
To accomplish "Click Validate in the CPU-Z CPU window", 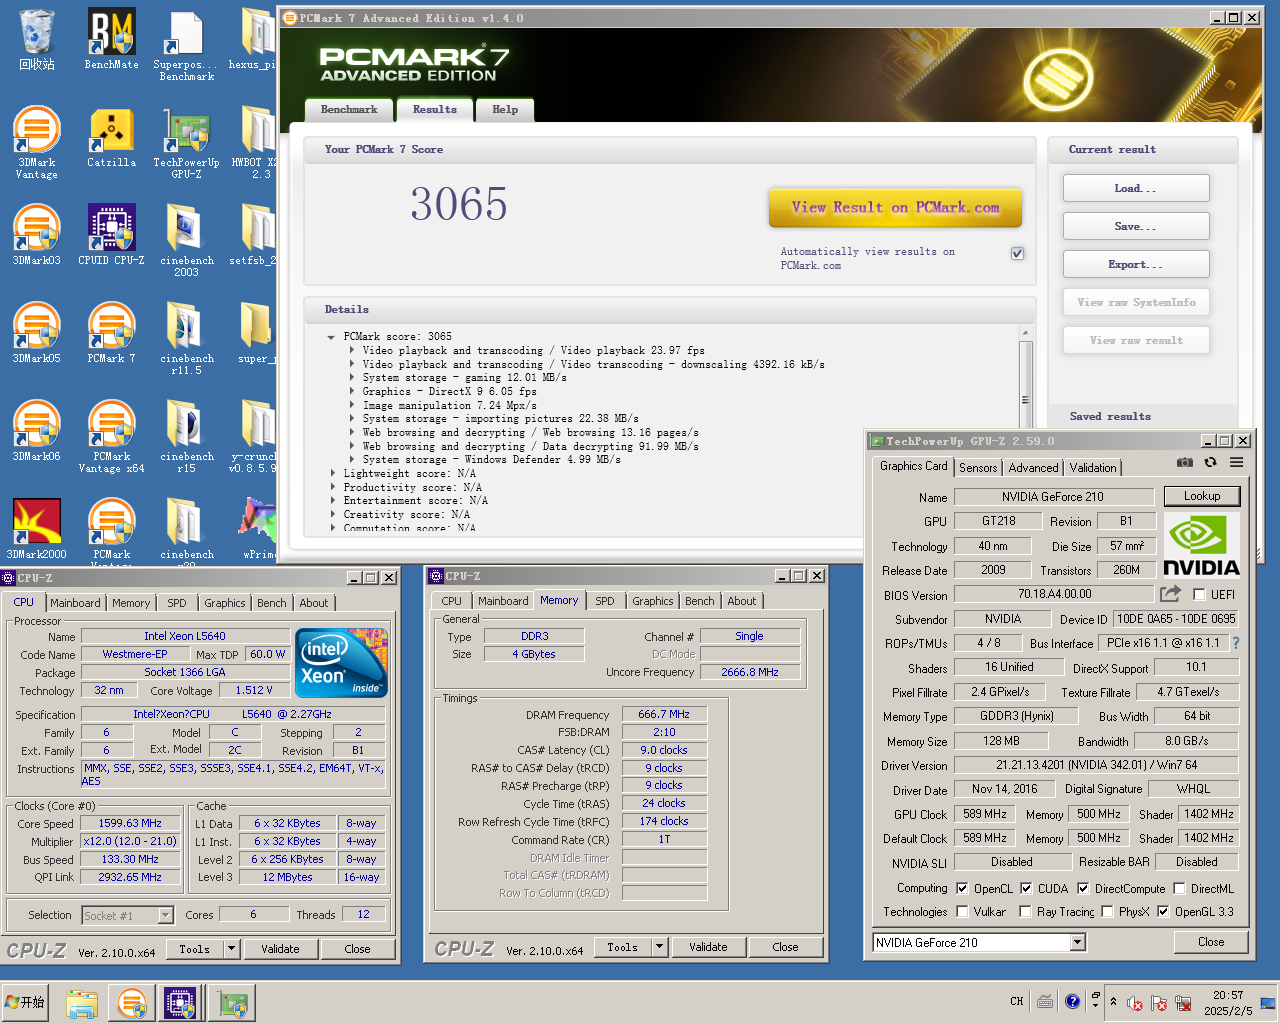I will click(x=280, y=949).
